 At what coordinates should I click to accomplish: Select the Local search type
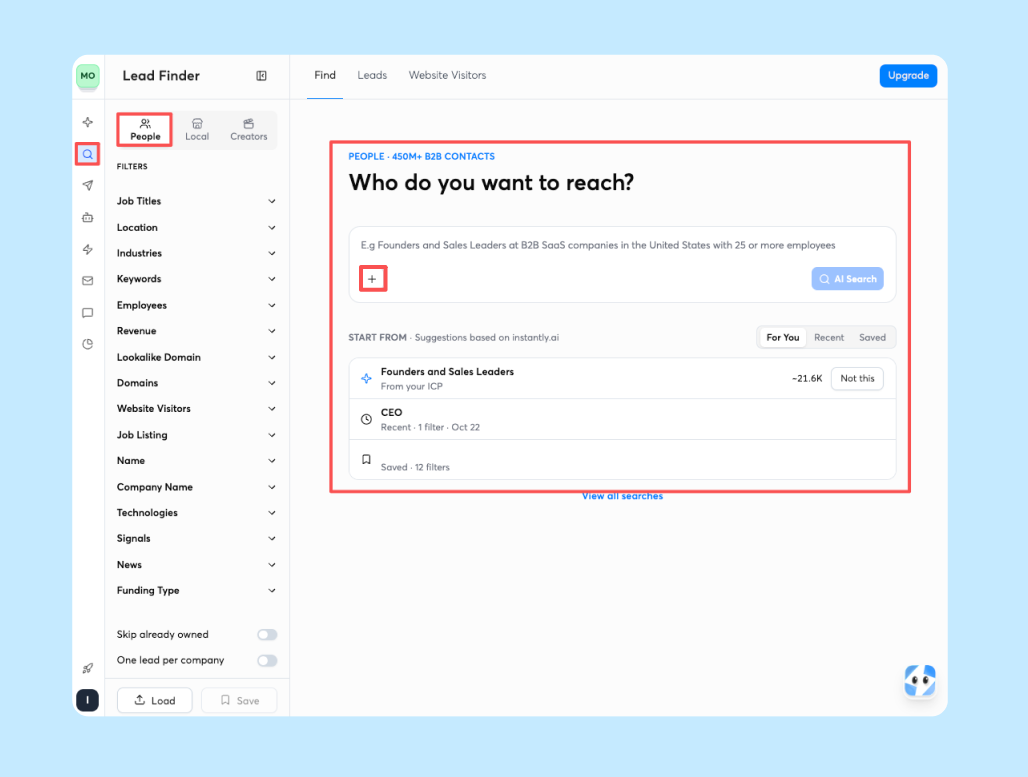(x=197, y=129)
